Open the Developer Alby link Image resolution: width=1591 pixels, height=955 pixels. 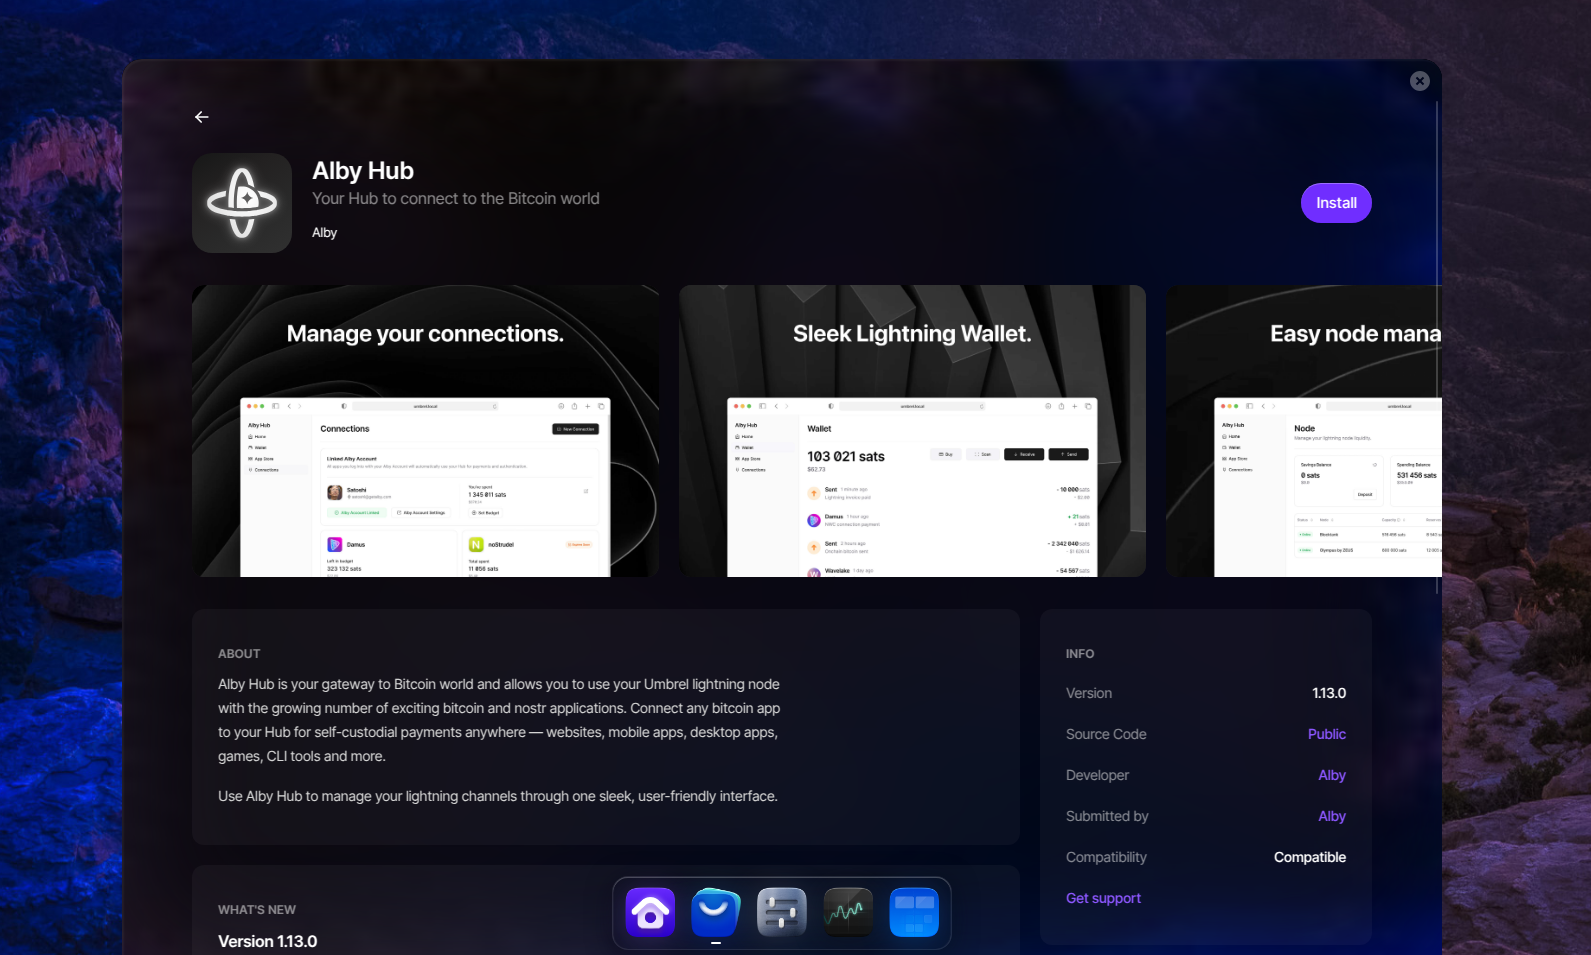click(x=1332, y=775)
